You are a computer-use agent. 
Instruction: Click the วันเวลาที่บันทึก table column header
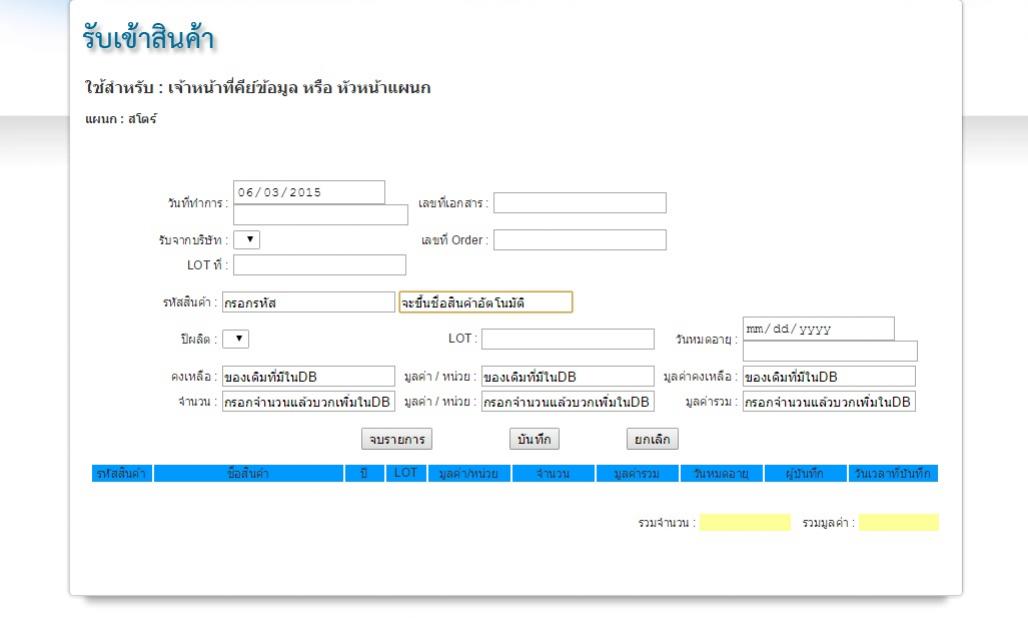(893, 473)
